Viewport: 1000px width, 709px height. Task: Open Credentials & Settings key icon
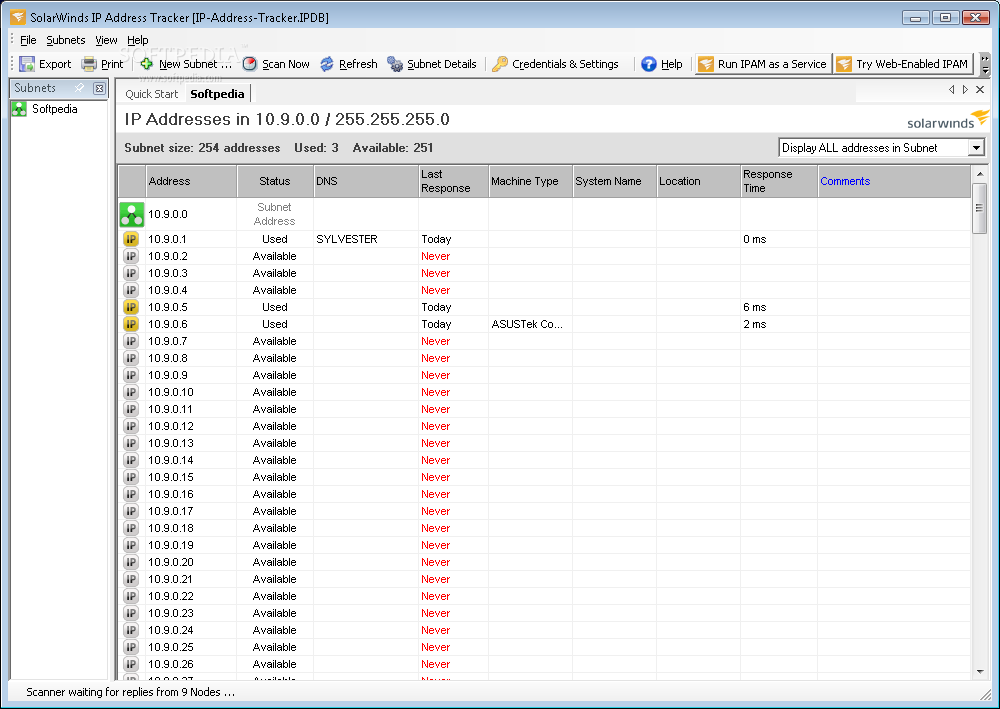pos(500,64)
